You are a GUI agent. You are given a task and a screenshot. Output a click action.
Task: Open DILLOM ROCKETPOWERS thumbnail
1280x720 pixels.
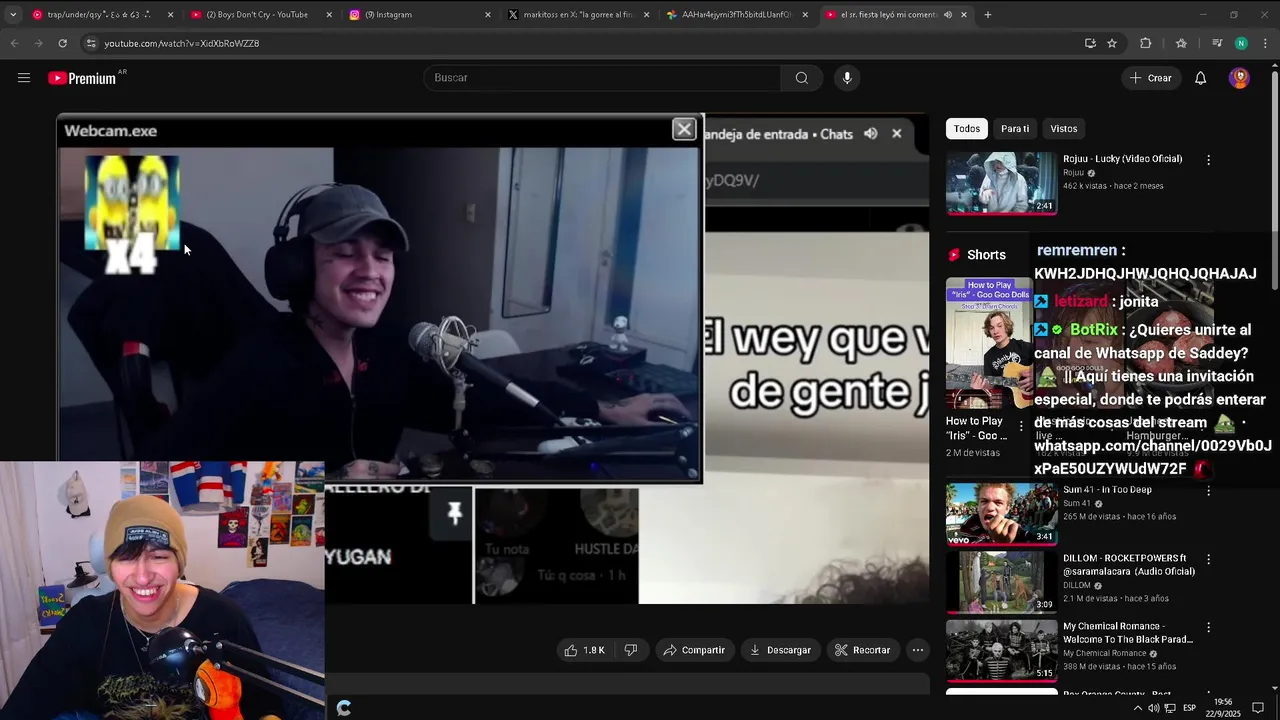(1001, 582)
